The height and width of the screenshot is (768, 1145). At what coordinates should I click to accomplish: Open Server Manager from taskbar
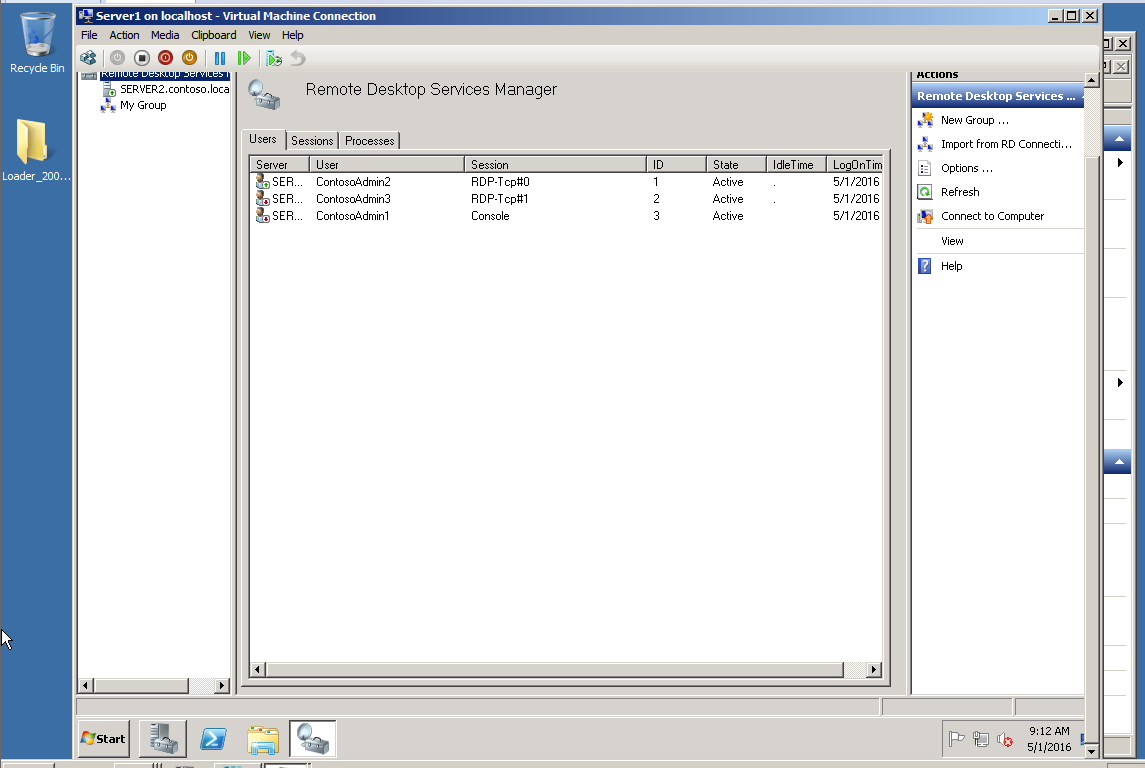tap(163, 739)
